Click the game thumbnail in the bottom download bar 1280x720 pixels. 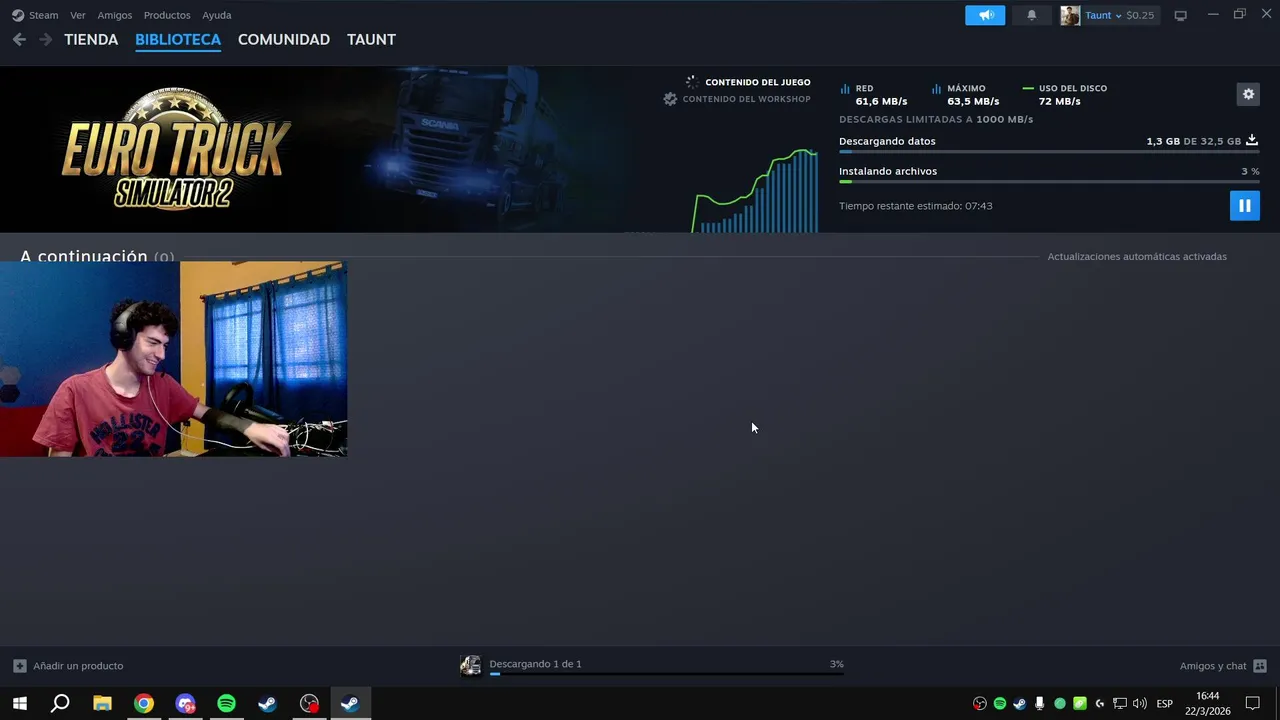pyautogui.click(x=470, y=666)
